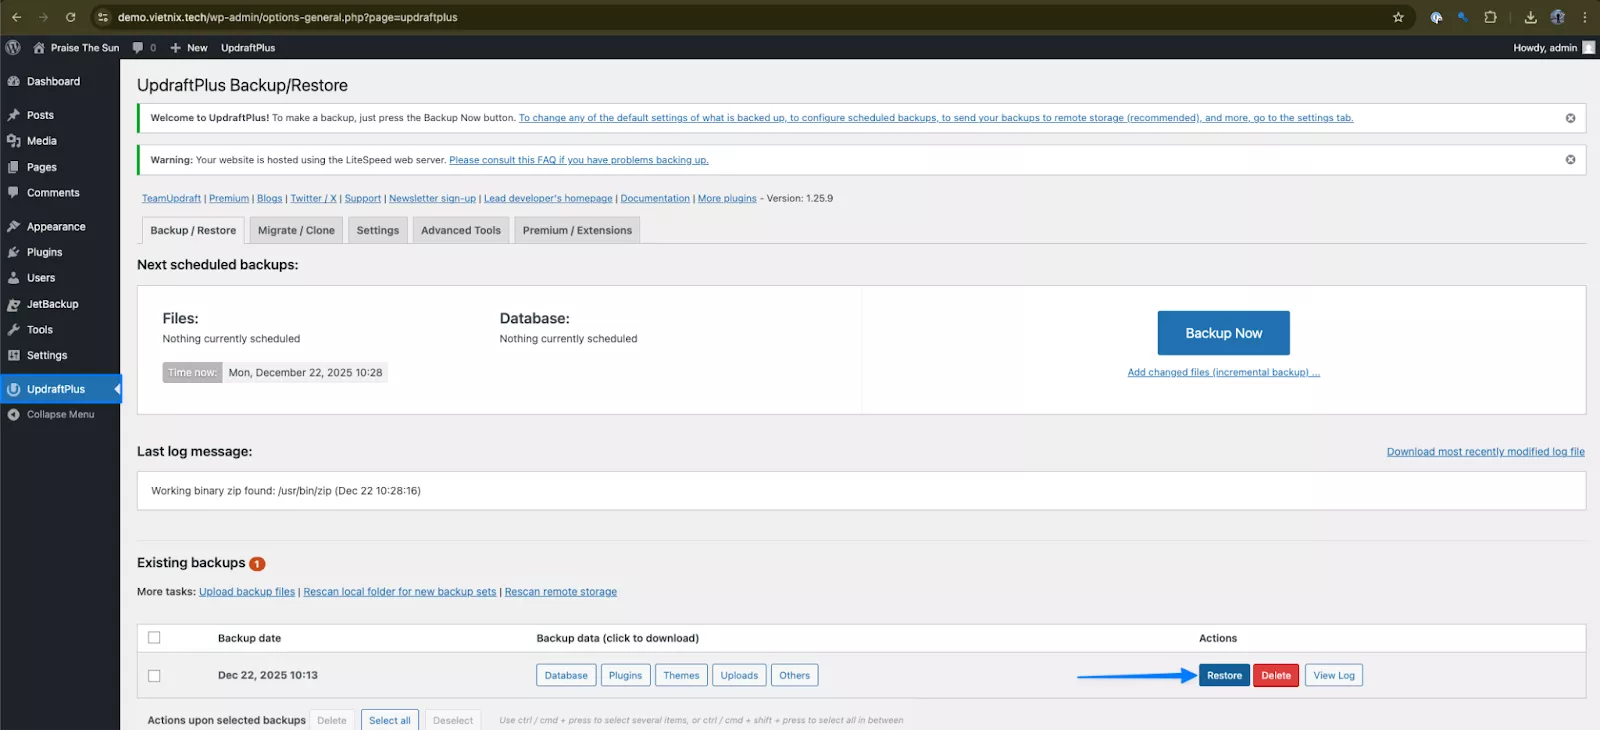Bookmark this page with the star icon
This screenshot has width=1600, height=730.
point(1398,17)
